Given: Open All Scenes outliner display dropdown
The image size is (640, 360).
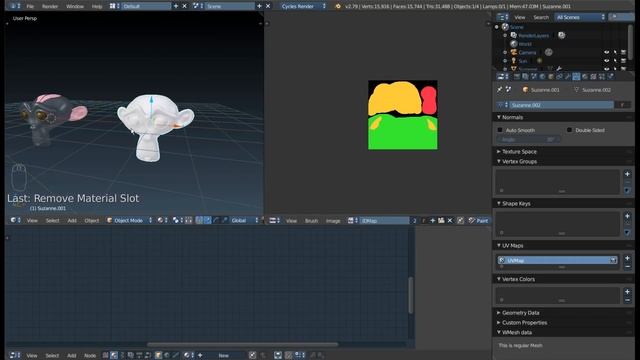Looking at the screenshot, I should pos(580,17).
